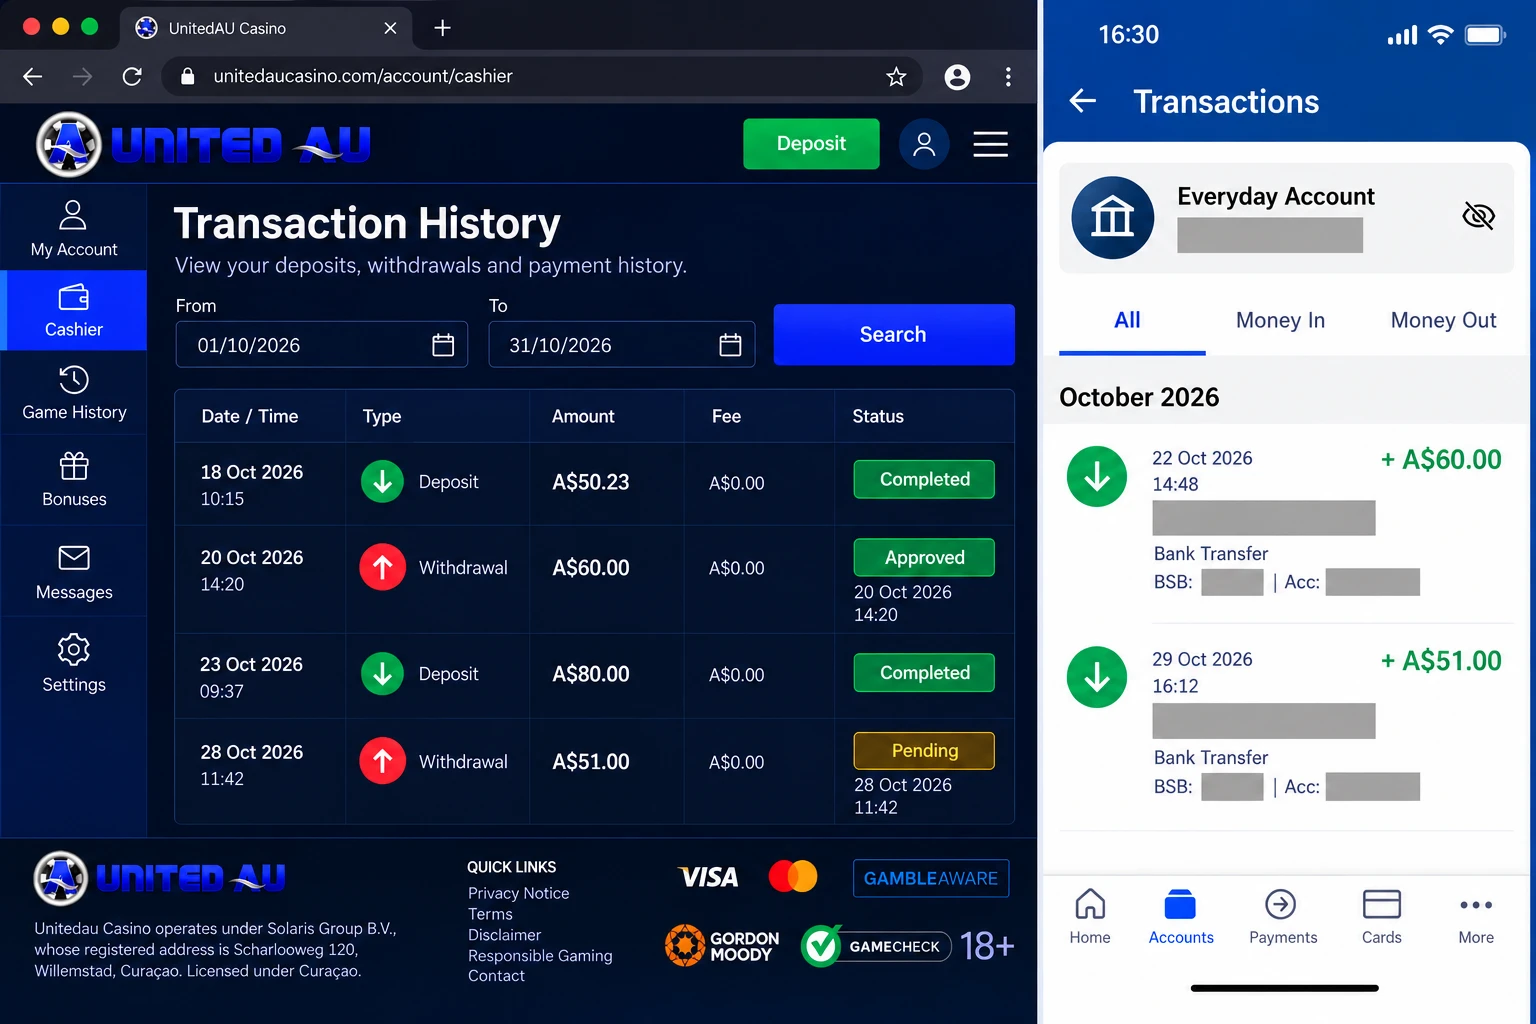Click the user profile icon beside Deposit
The width and height of the screenshot is (1536, 1024).
click(924, 144)
